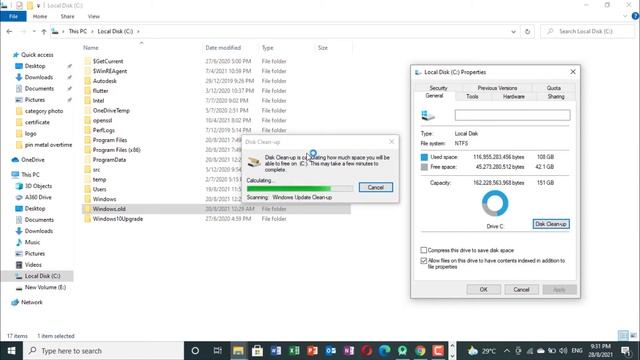The image size is (640, 360).
Task: Toggle Compress this drive checkbox
Action: (x=424, y=250)
